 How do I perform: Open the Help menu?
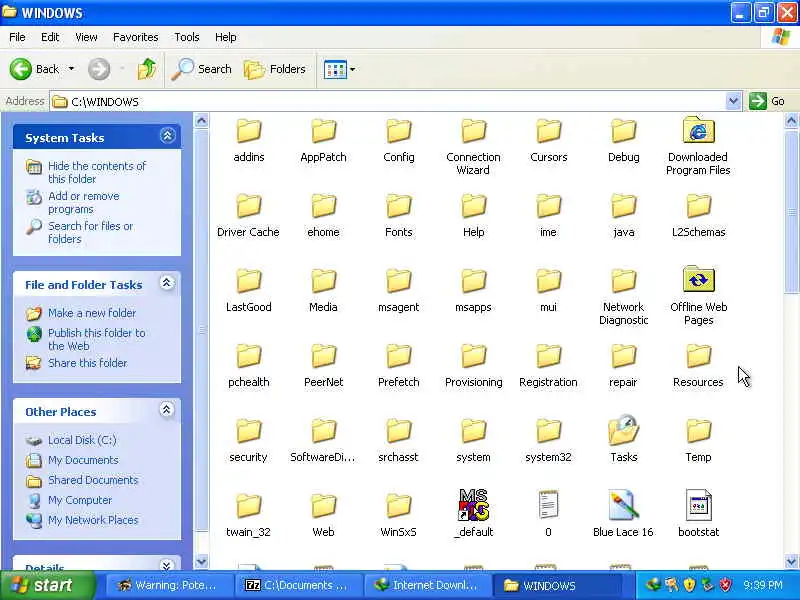point(226,37)
